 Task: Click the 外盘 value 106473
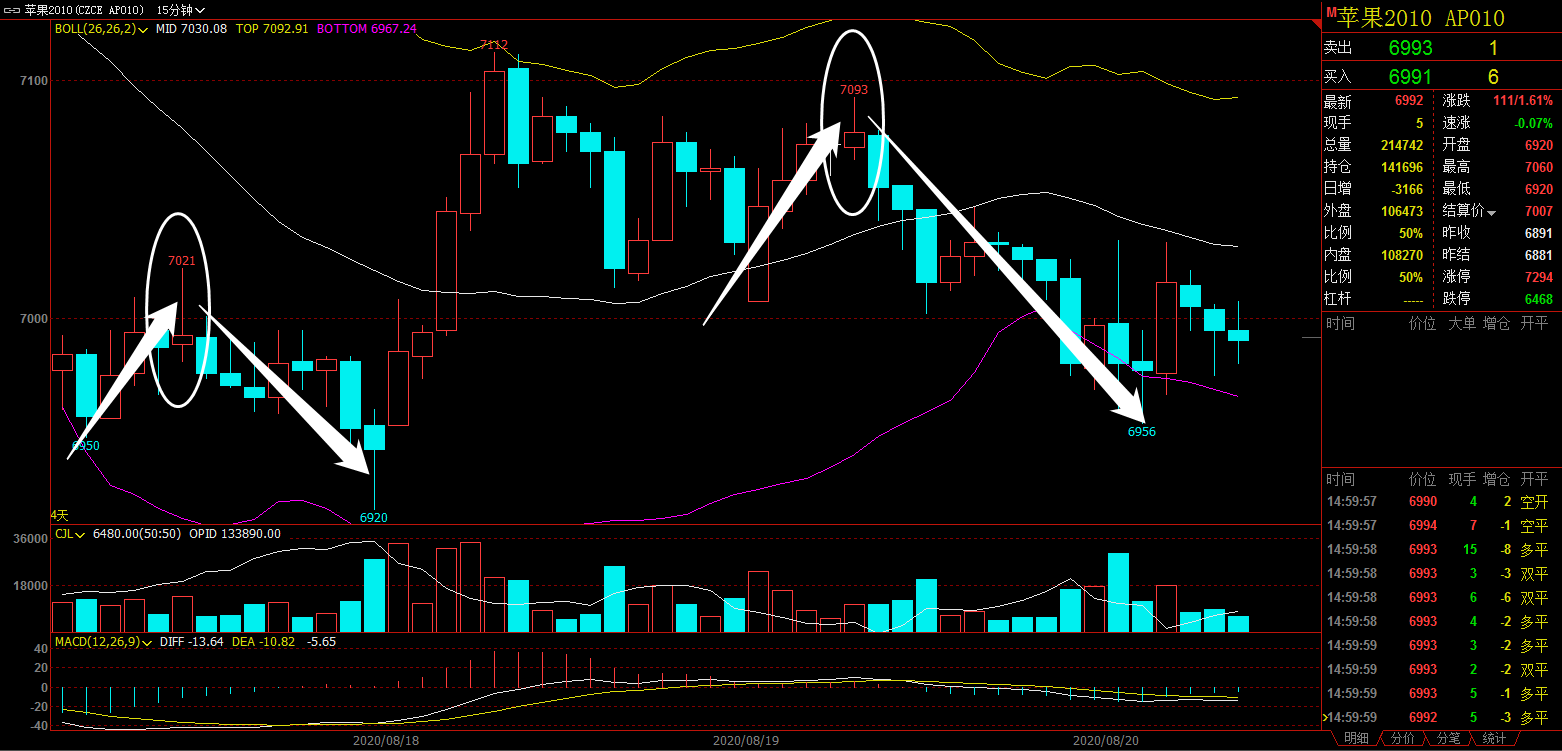coord(1401,211)
